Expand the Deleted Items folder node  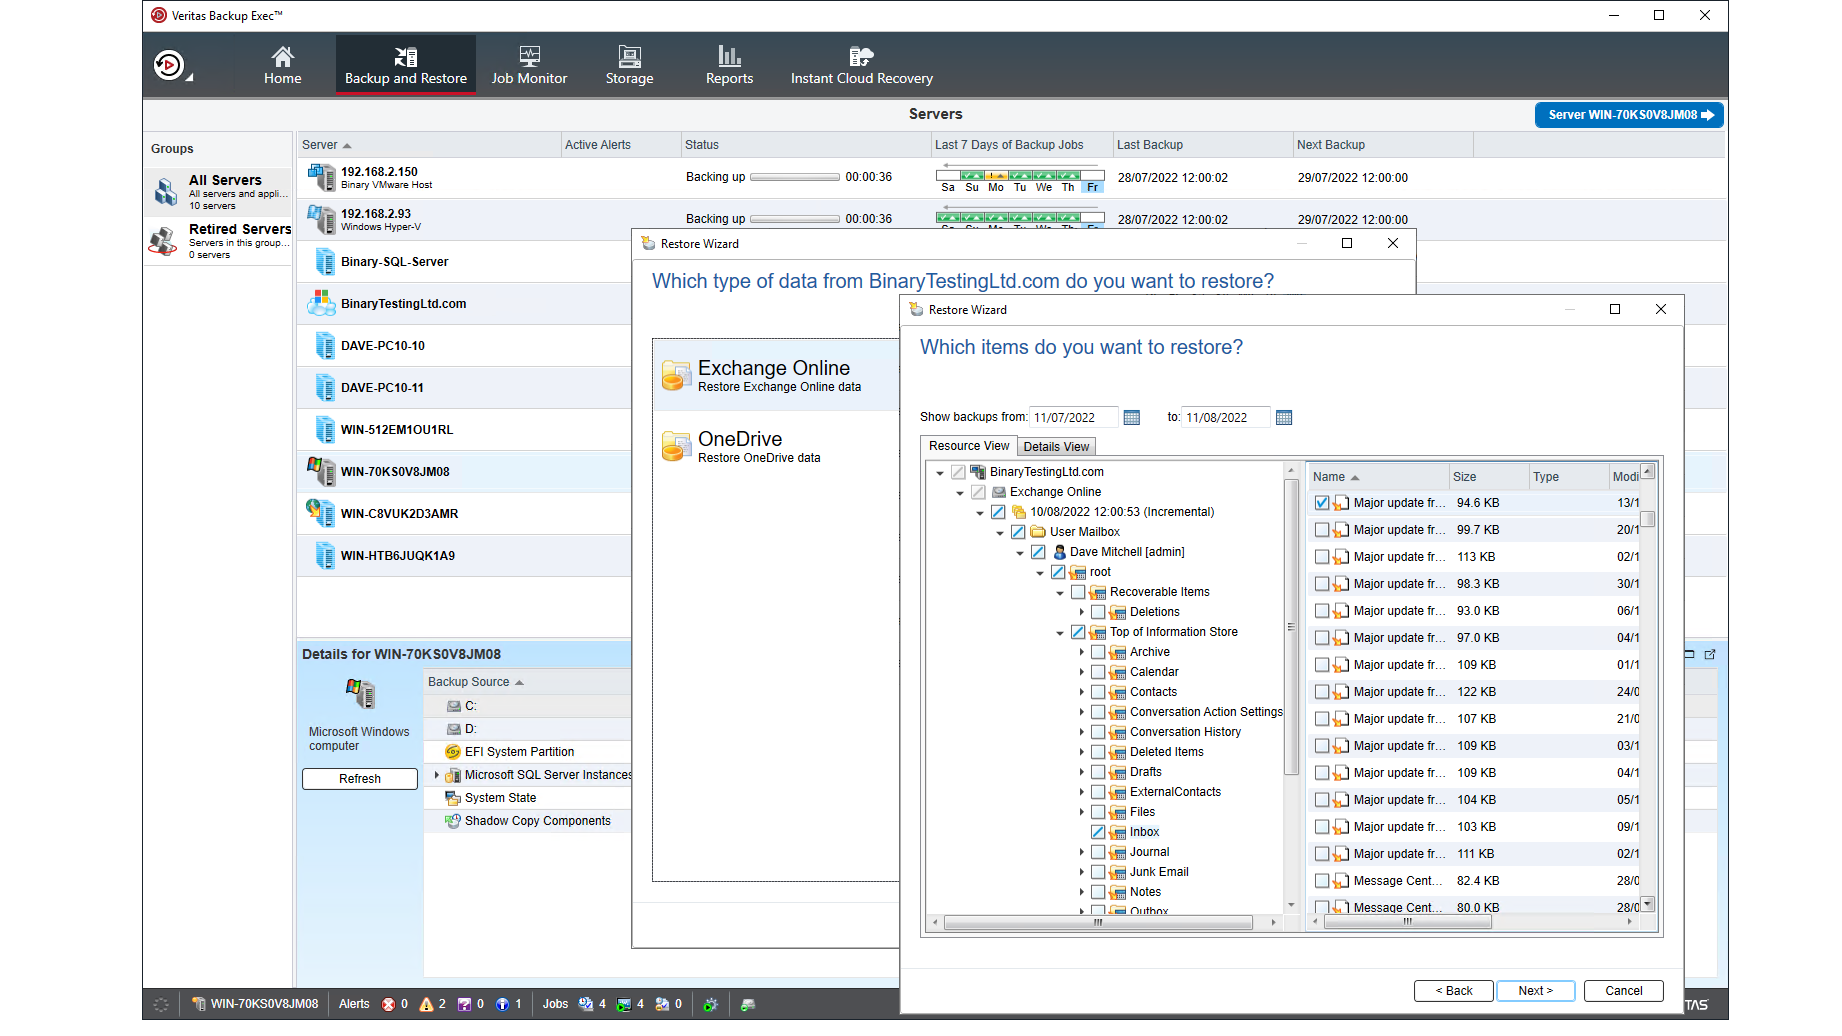1082,751
